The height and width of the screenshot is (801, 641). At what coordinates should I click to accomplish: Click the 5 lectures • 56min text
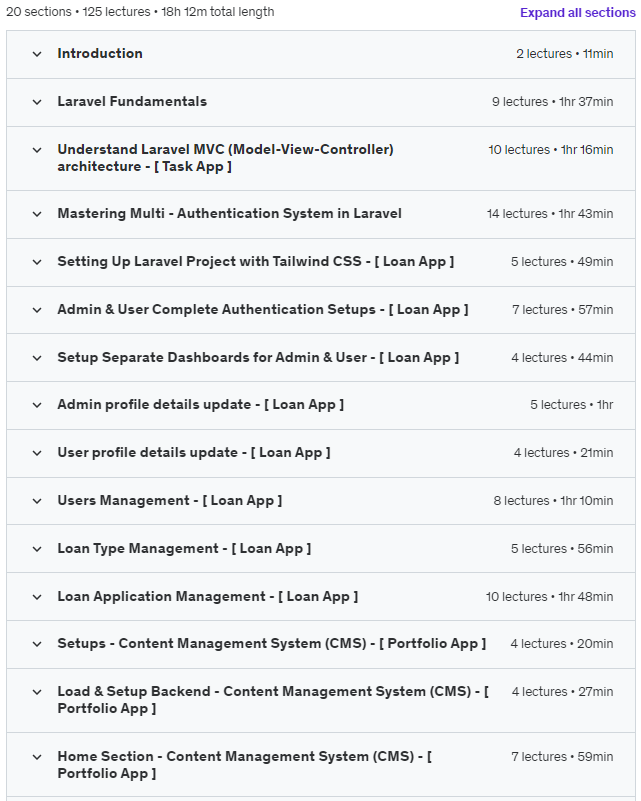pos(562,549)
